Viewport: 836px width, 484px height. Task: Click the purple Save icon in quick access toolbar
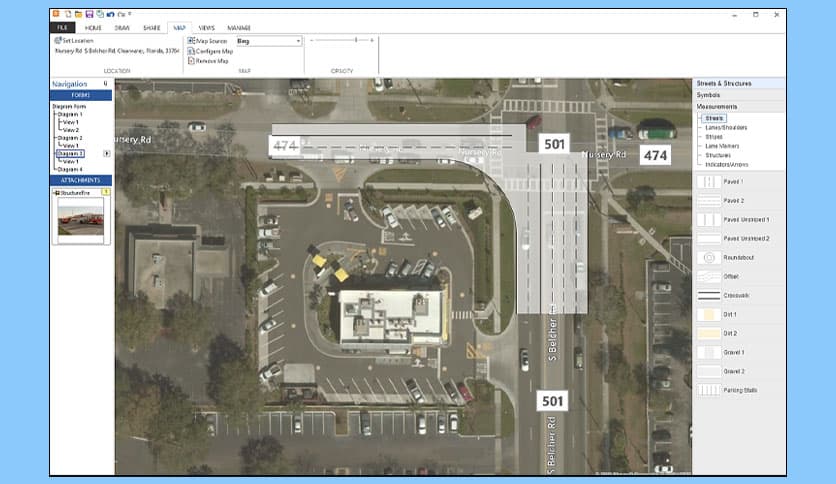(89, 14)
